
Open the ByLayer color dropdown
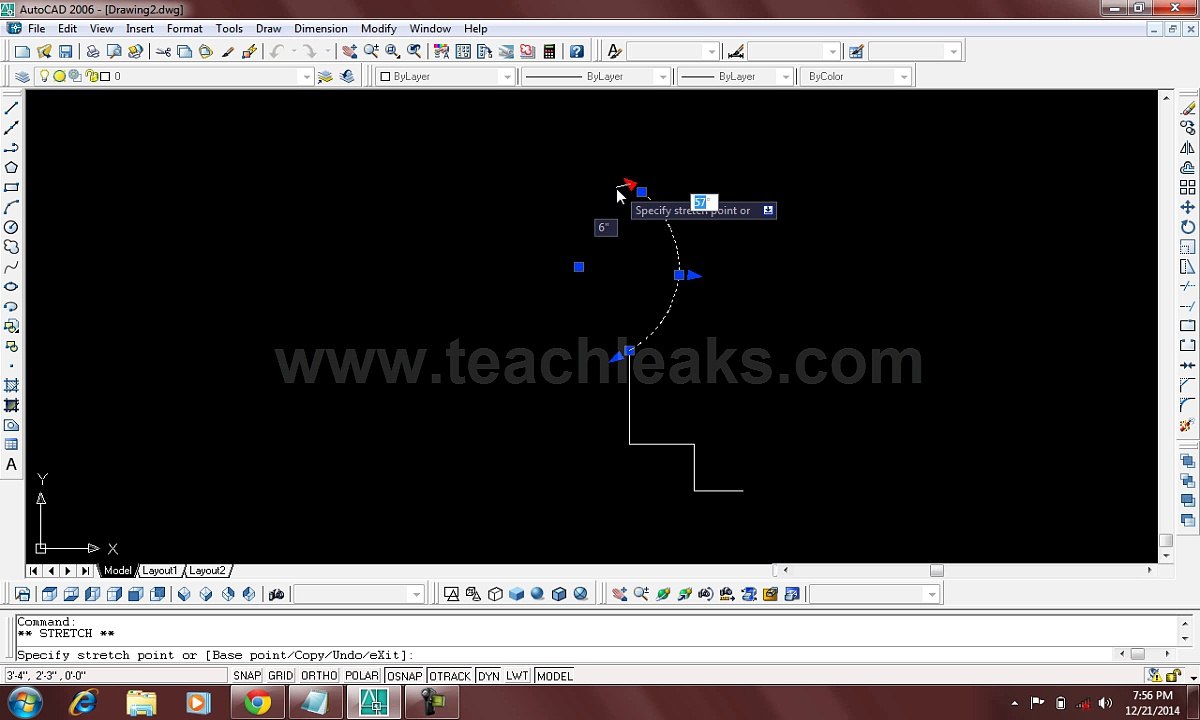(x=507, y=76)
